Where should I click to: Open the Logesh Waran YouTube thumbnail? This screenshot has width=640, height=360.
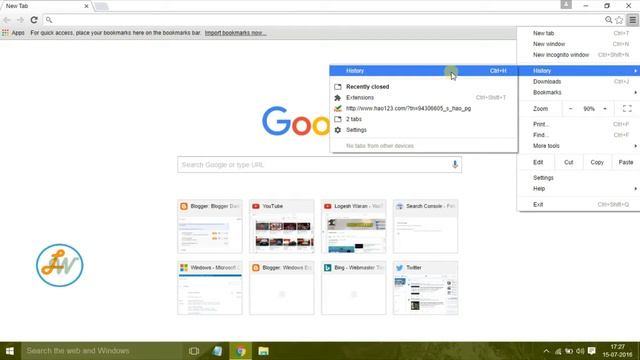[x=353, y=226]
